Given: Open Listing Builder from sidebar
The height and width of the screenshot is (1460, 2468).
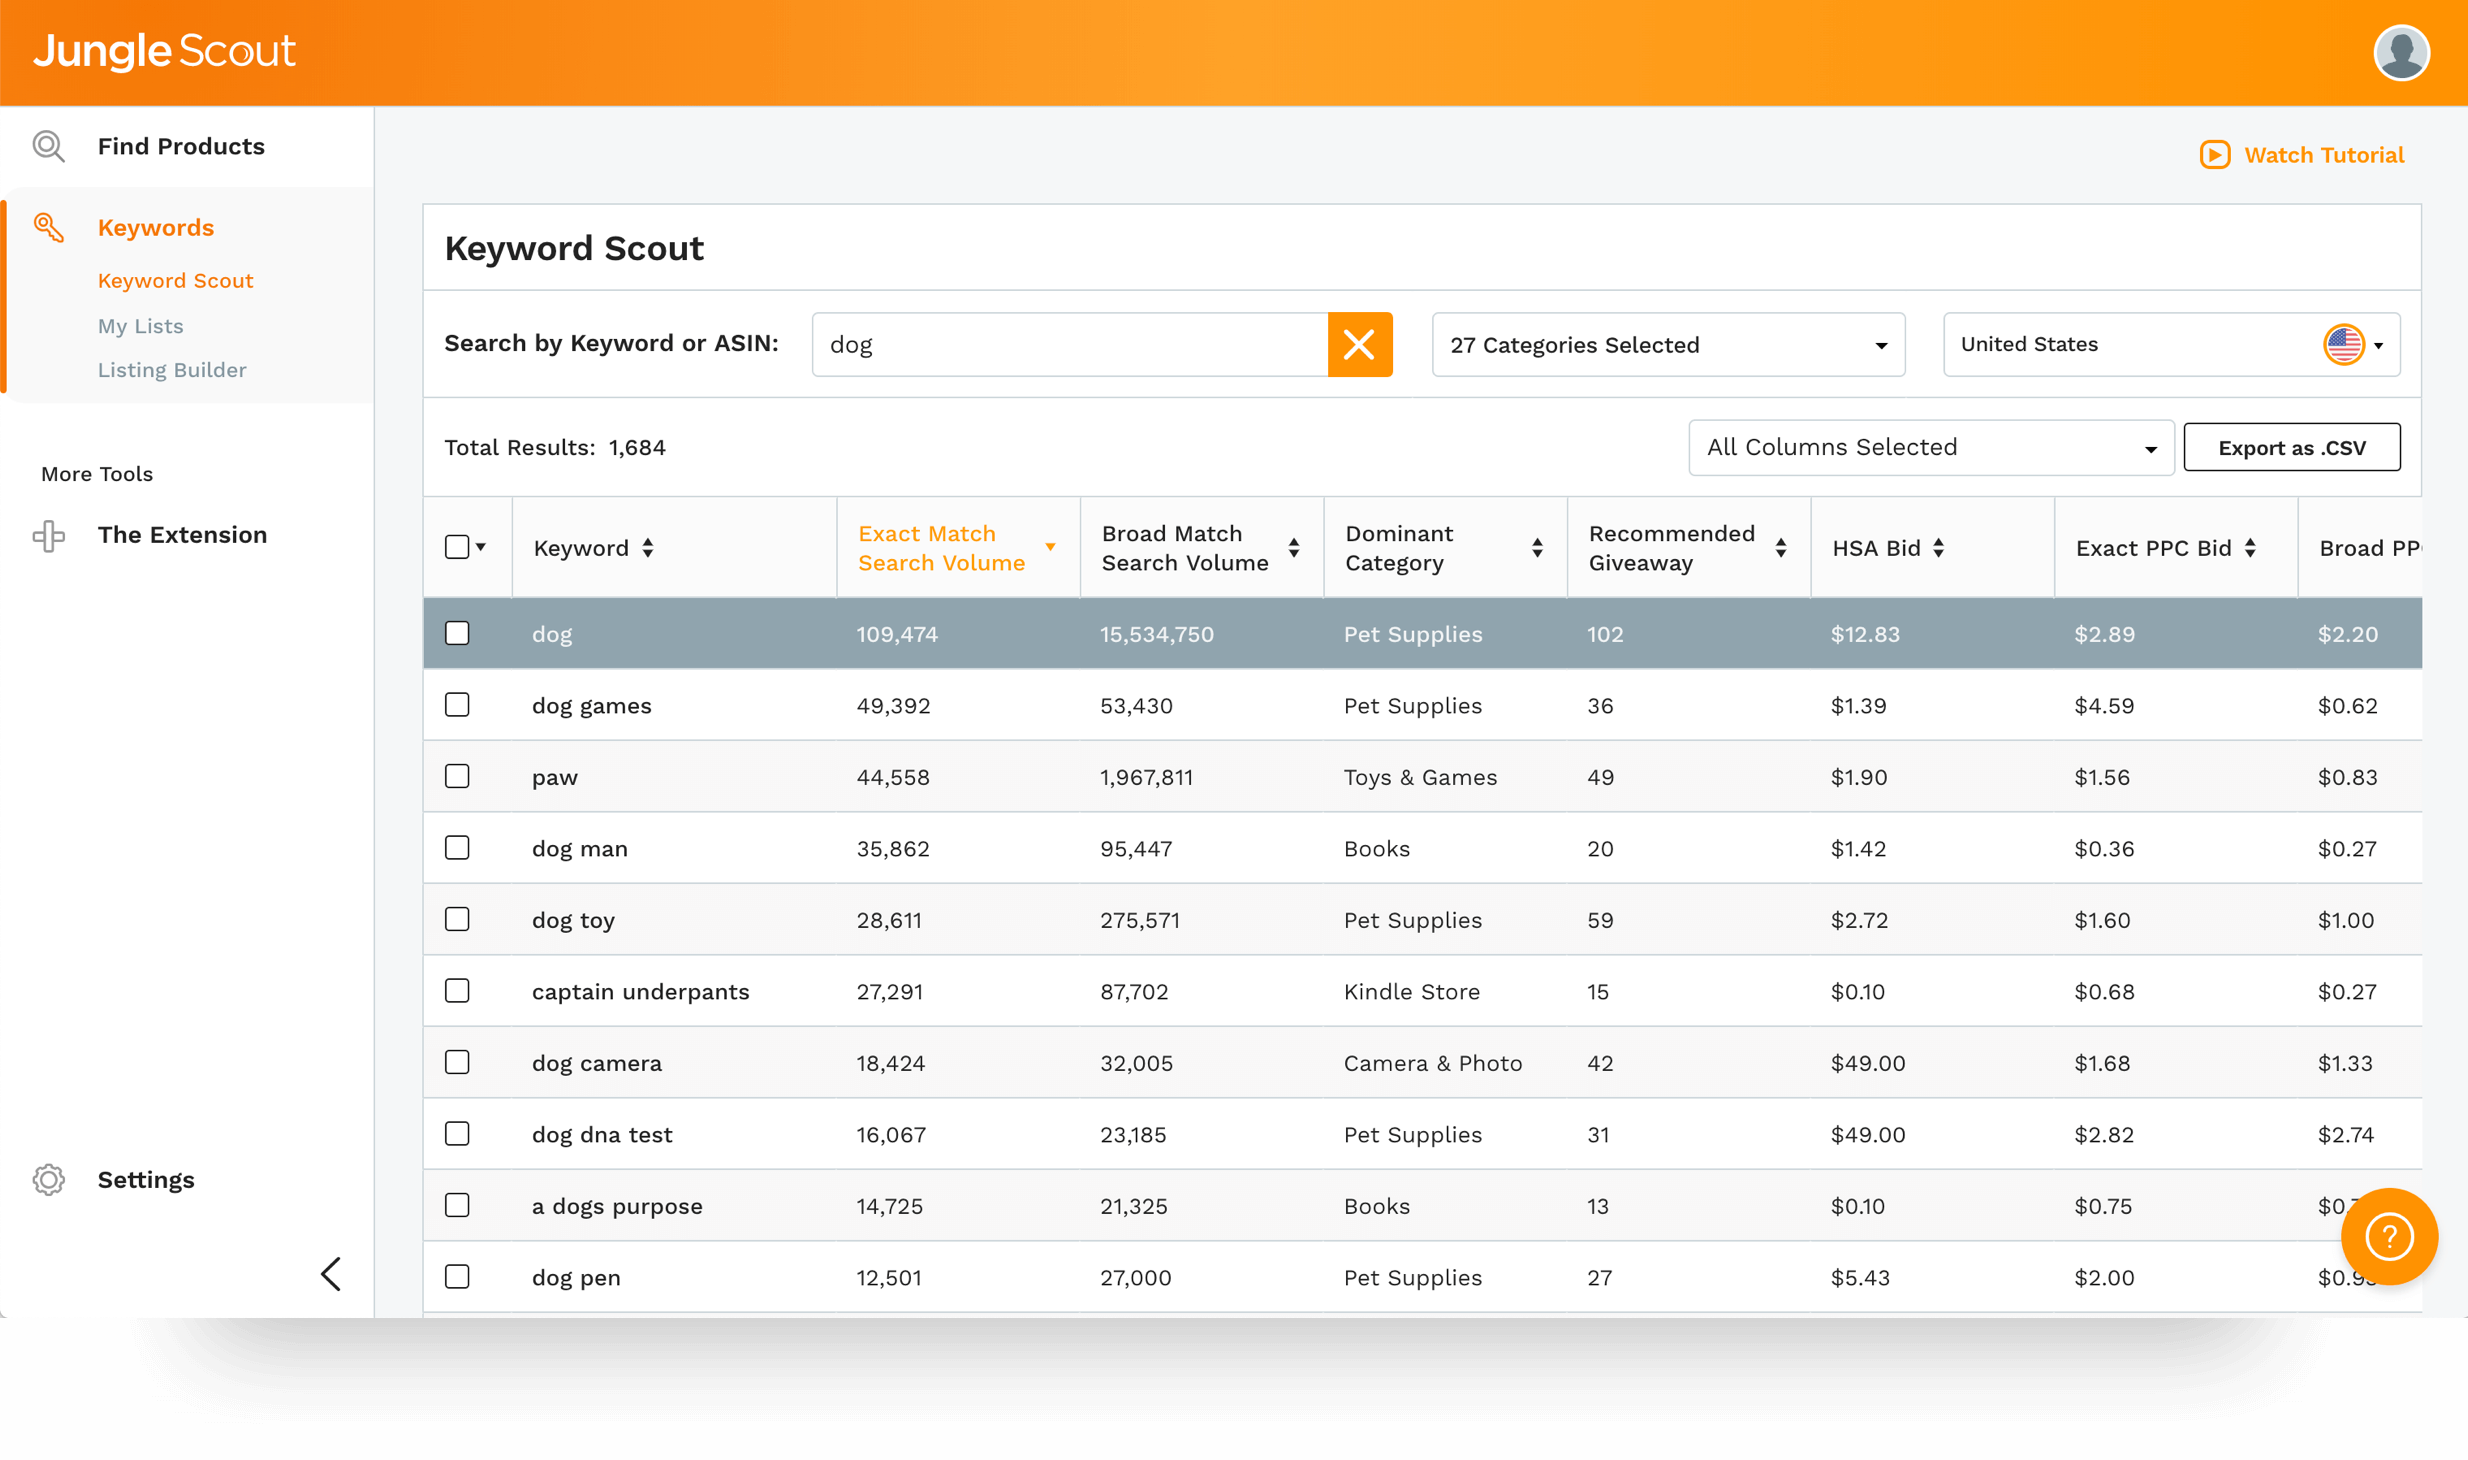Looking at the screenshot, I should click(171, 370).
